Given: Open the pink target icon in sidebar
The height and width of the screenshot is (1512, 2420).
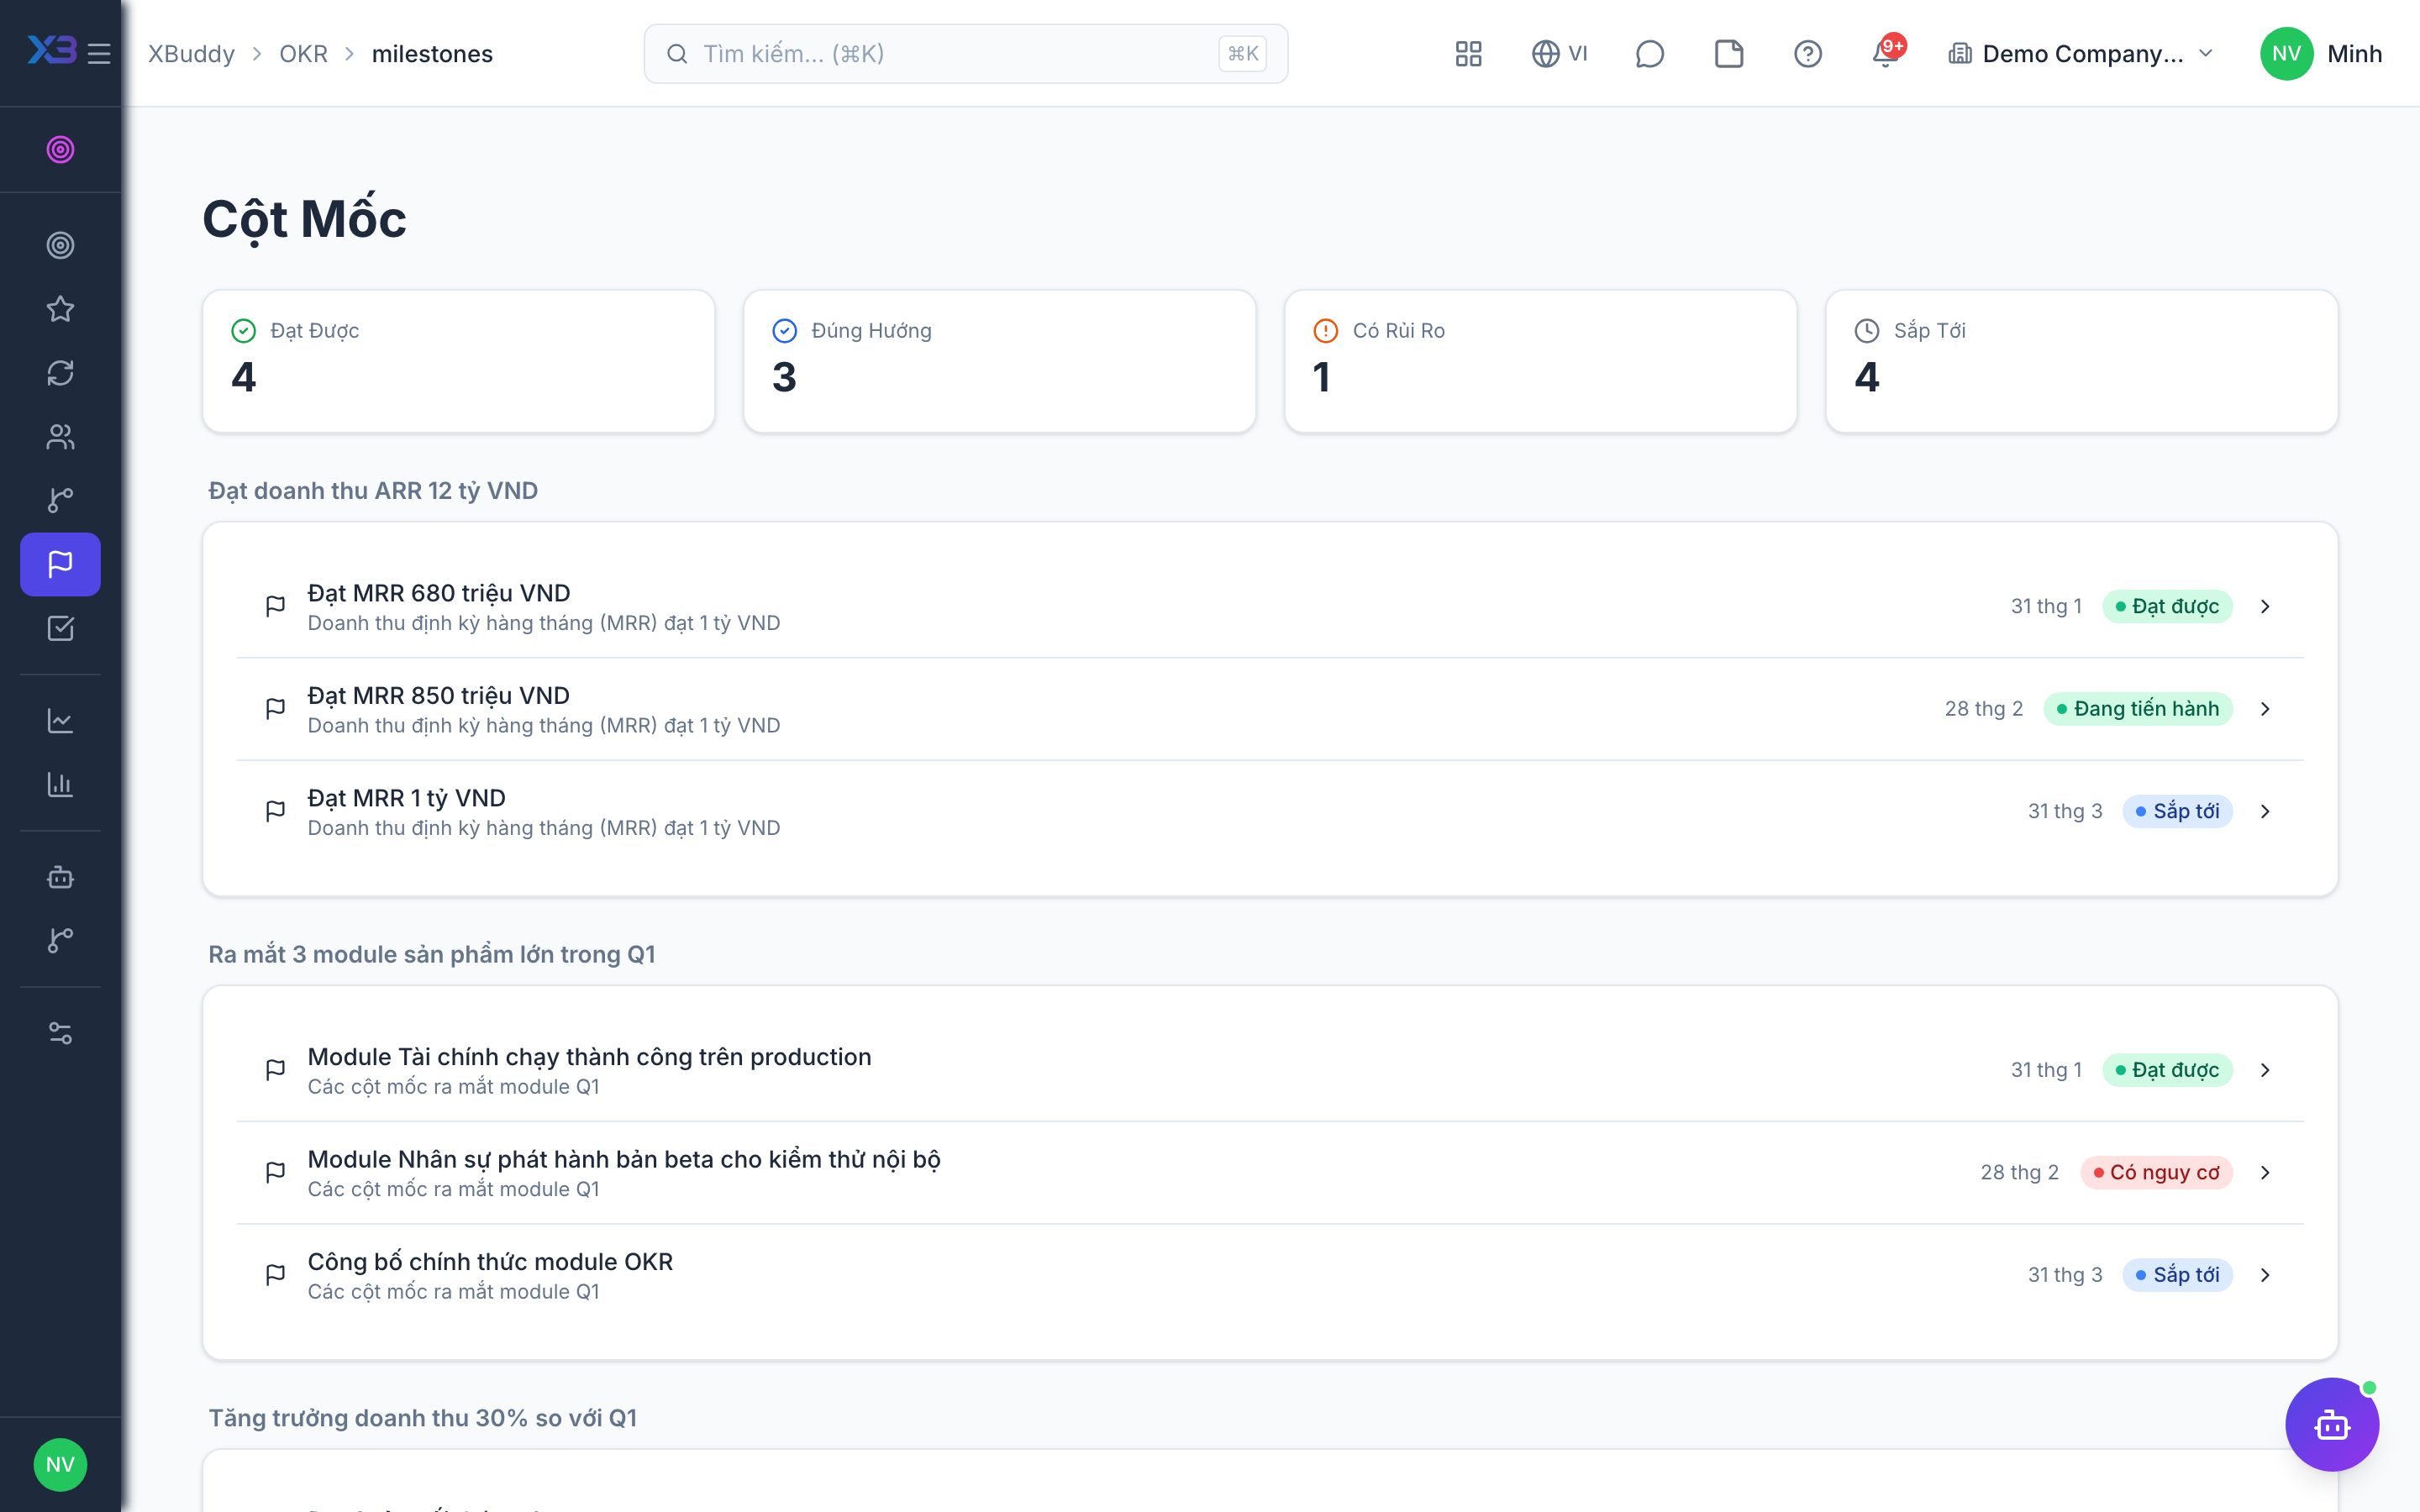Looking at the screenshot, I should pyautogui.click(x=60, y=150).
